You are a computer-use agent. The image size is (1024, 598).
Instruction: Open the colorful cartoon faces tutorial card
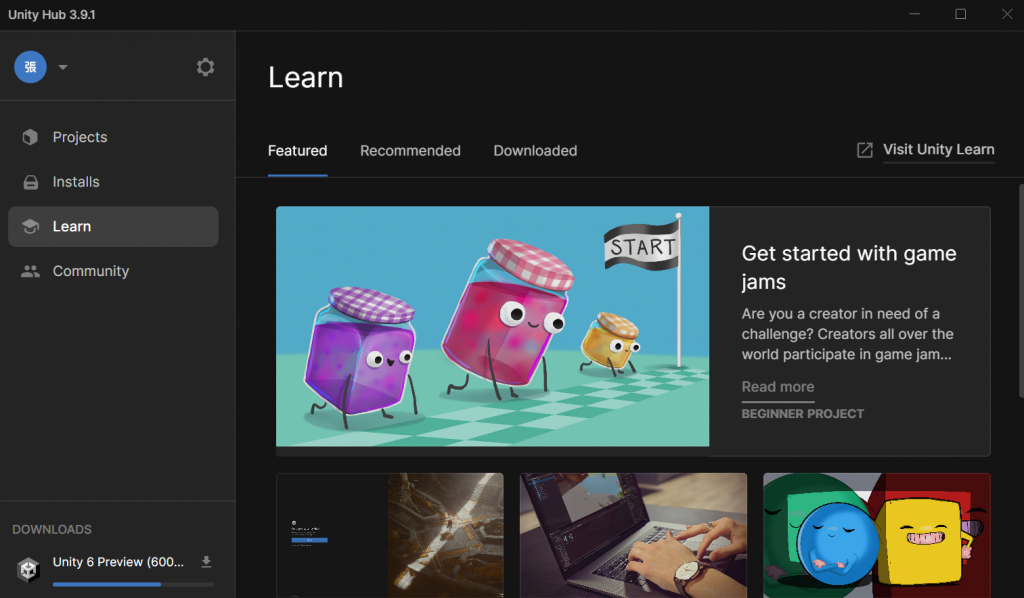876,535
